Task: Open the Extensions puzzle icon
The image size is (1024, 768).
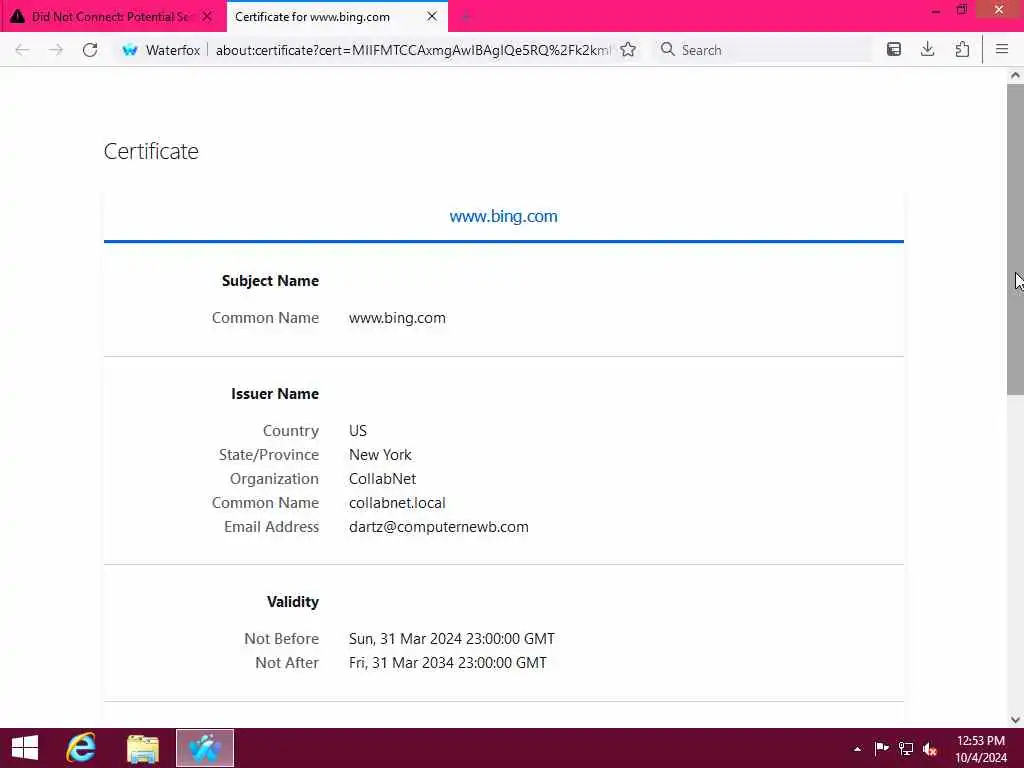Action: tap(962, 50)
